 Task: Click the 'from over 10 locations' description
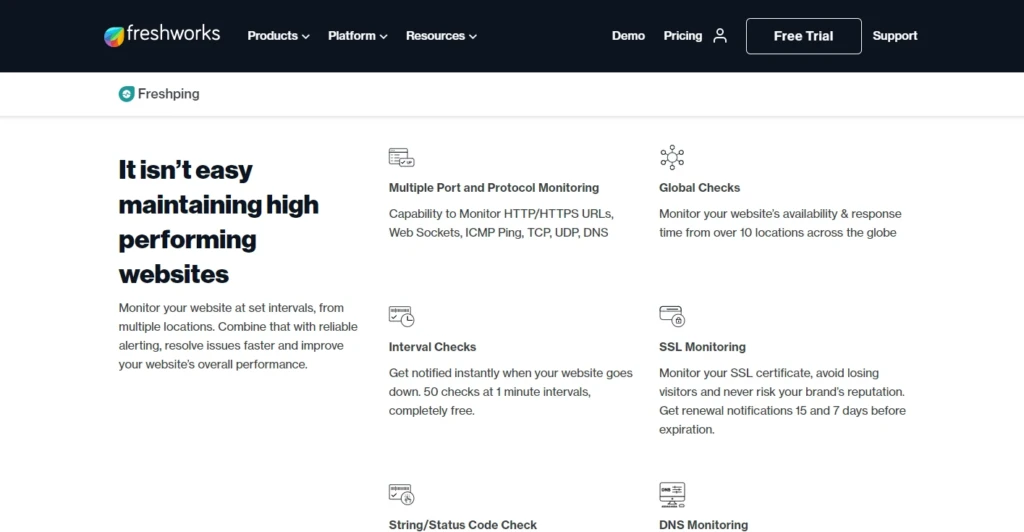coord(780,223)
